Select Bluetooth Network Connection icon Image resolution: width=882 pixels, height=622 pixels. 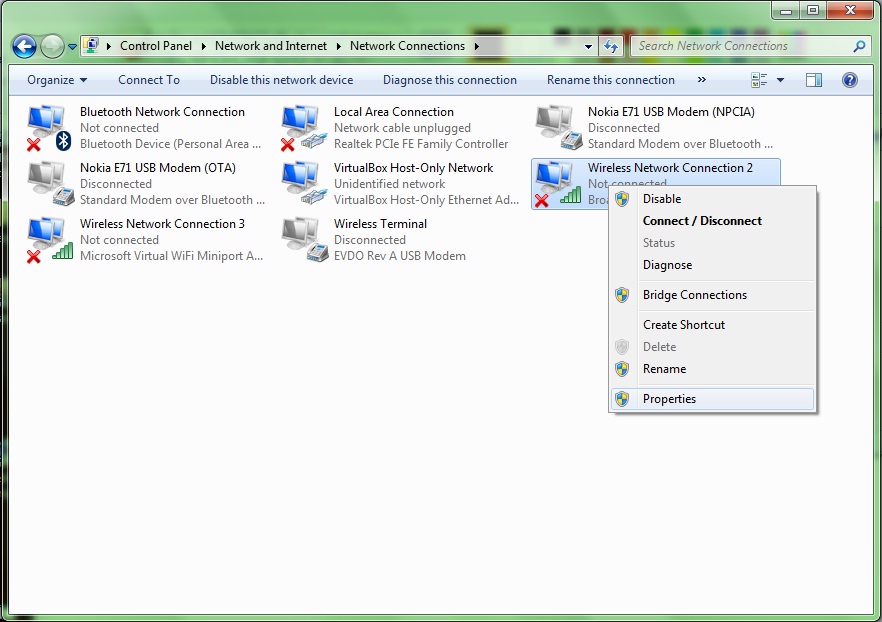click(49, 128)
